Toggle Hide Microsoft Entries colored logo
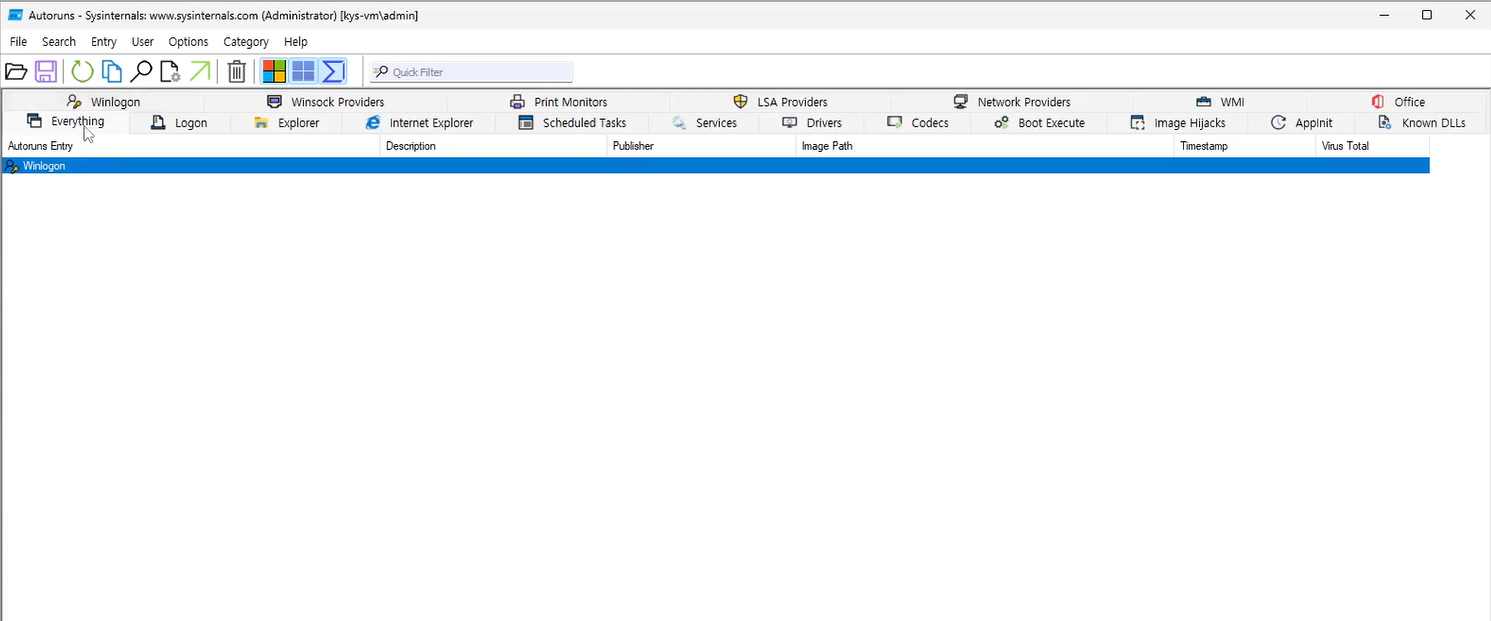This screenshot has height=621, width=1491. tap(274, 71)
